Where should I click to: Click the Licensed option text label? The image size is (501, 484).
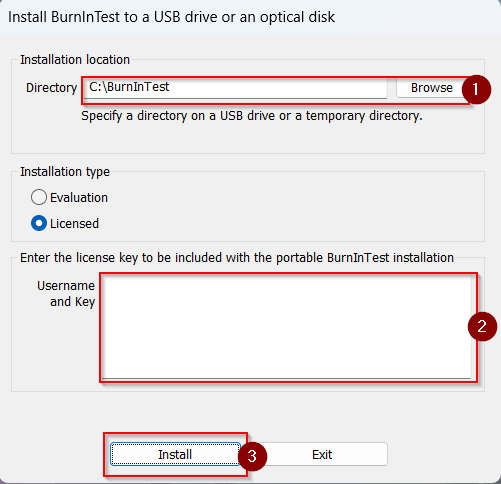pyautogui.click(x=74, y=224)
